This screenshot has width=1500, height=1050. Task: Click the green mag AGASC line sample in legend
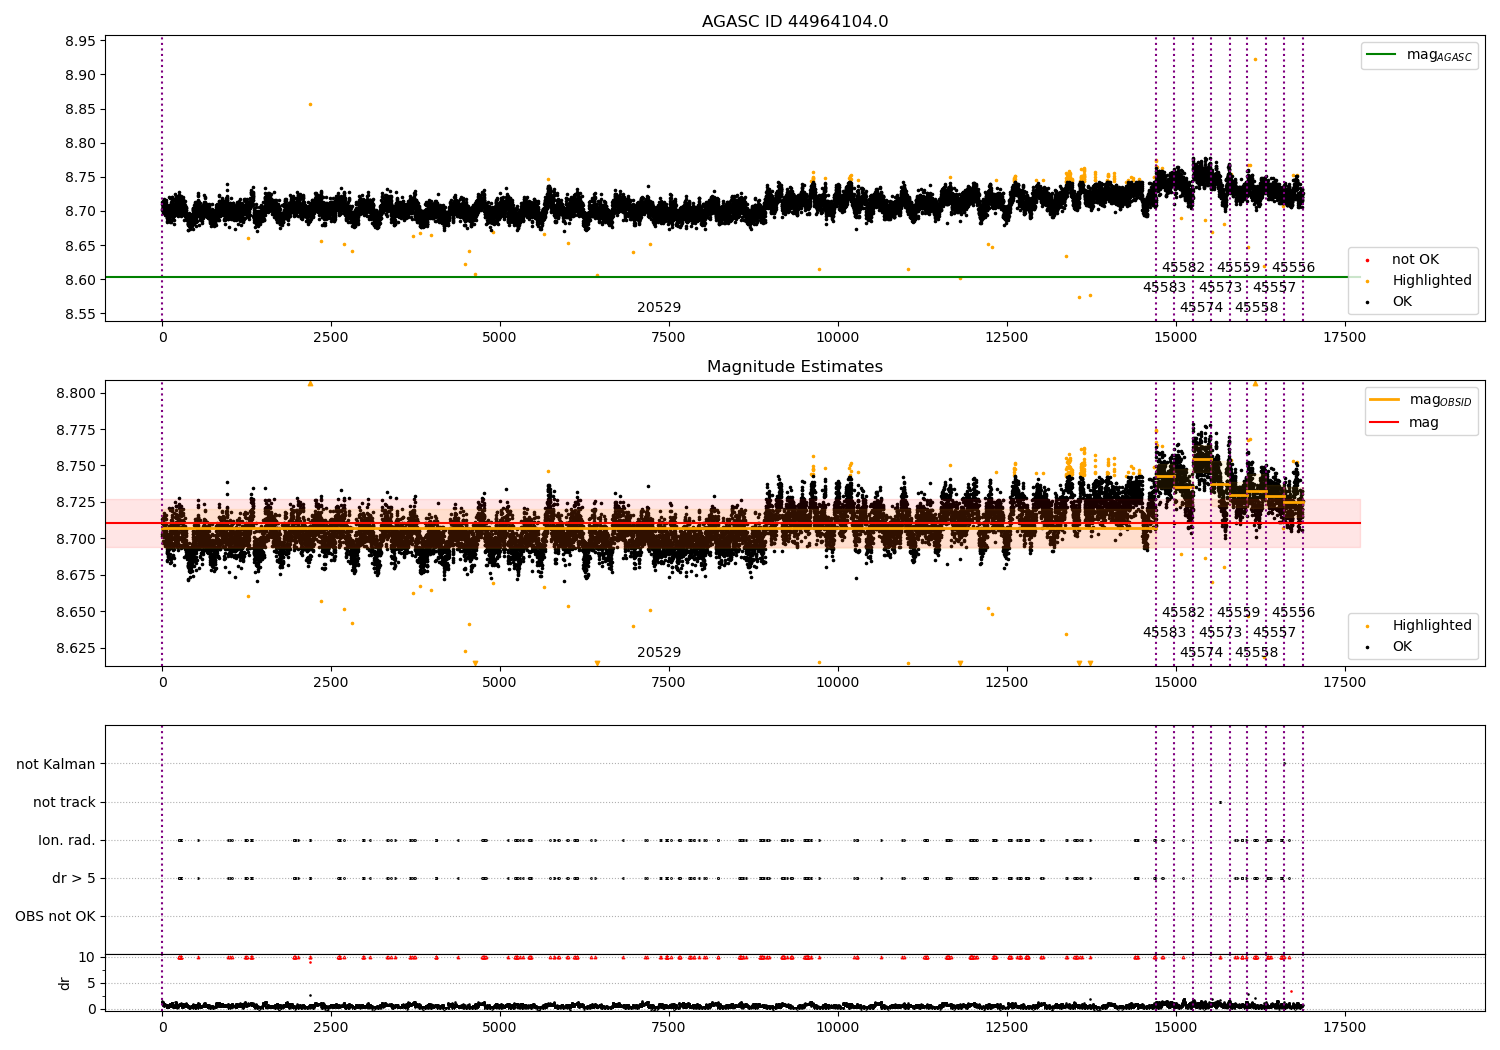1381,55
